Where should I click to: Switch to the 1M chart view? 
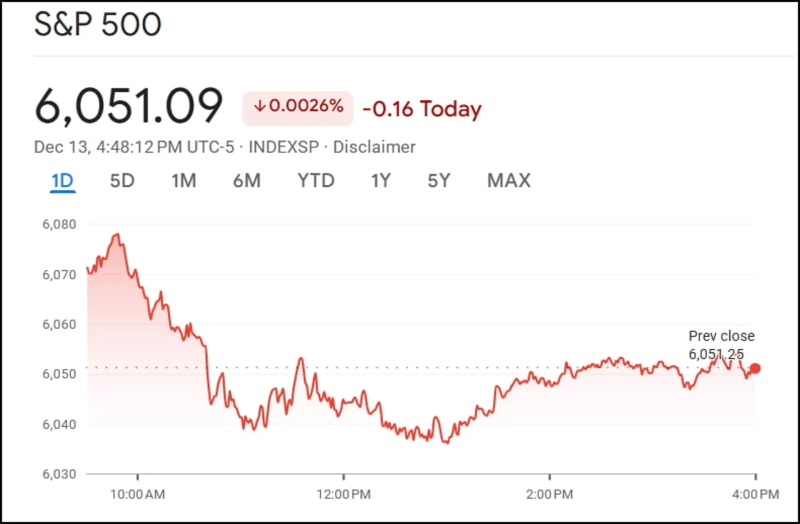[x=183, y=181]
